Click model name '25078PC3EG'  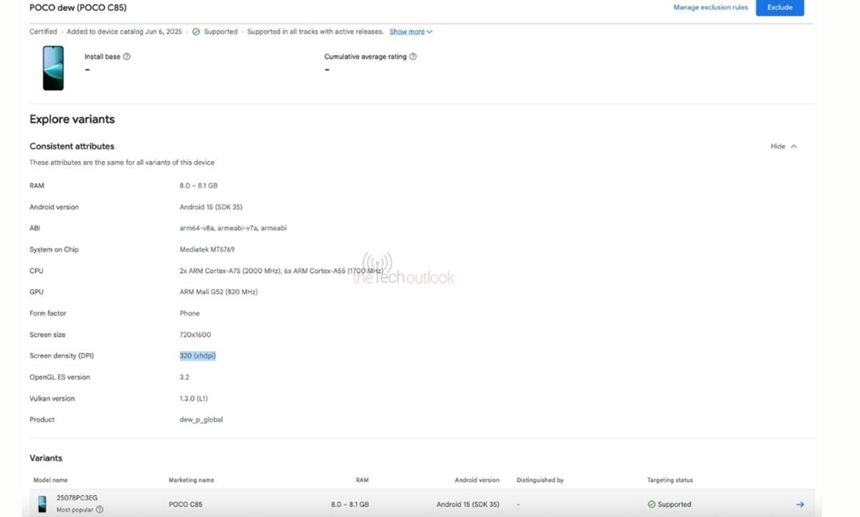(x=77, y=498)
